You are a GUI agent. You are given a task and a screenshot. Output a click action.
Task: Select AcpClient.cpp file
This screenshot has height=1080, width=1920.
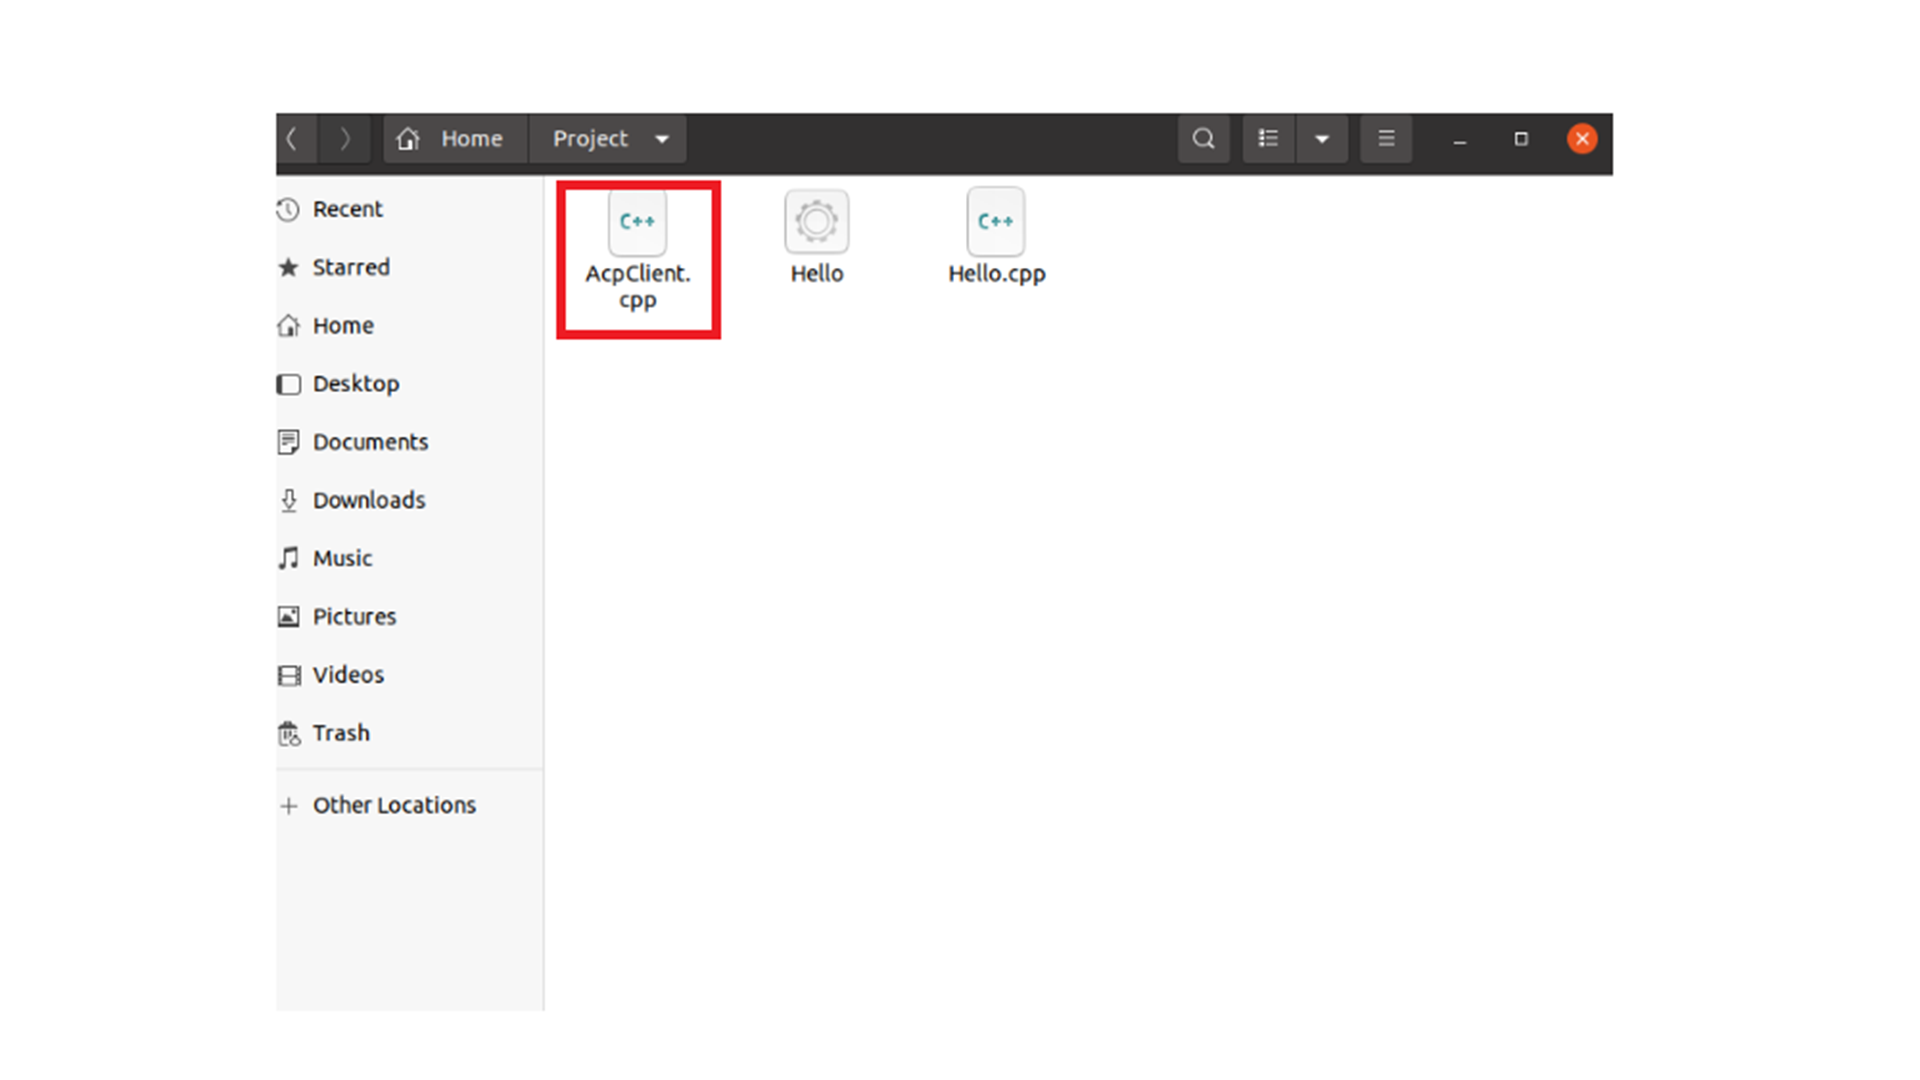click(x=637, y=222)
